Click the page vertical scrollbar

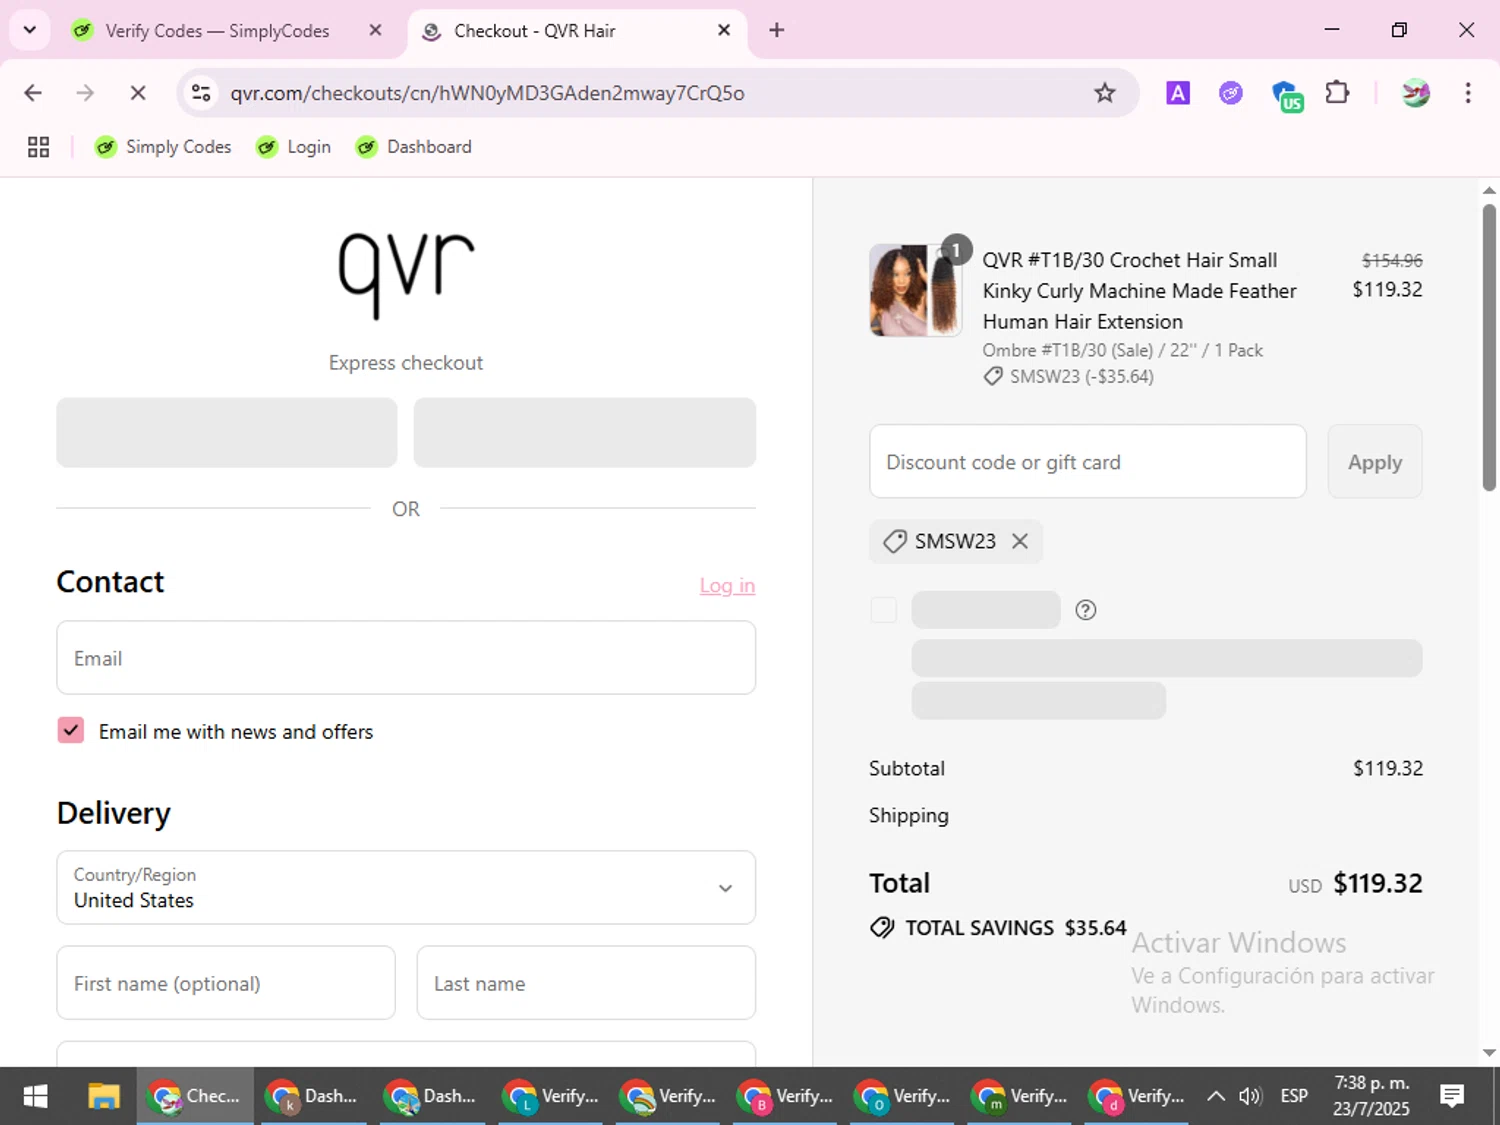point(1489,347)
